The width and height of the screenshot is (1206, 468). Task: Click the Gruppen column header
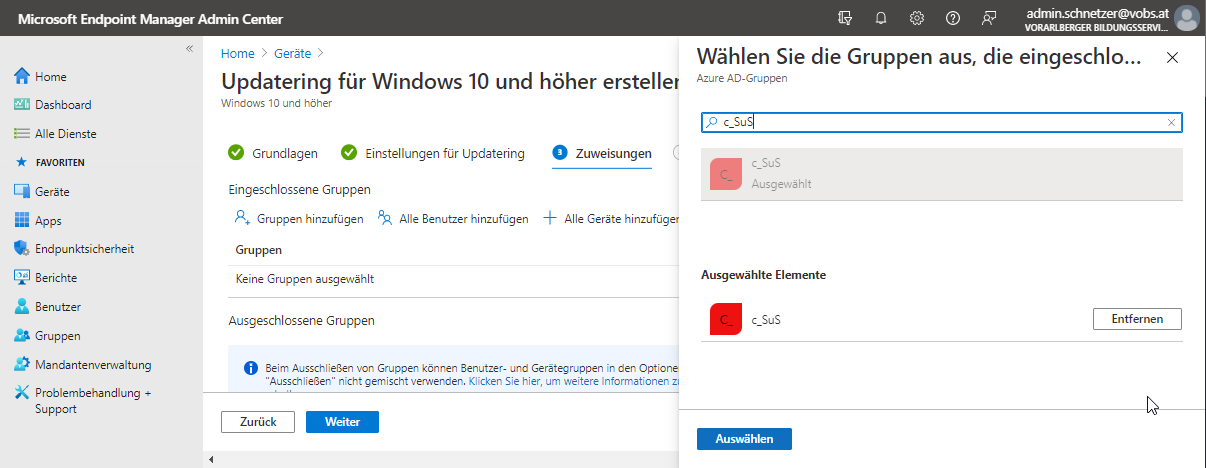(x=258, y=250)
